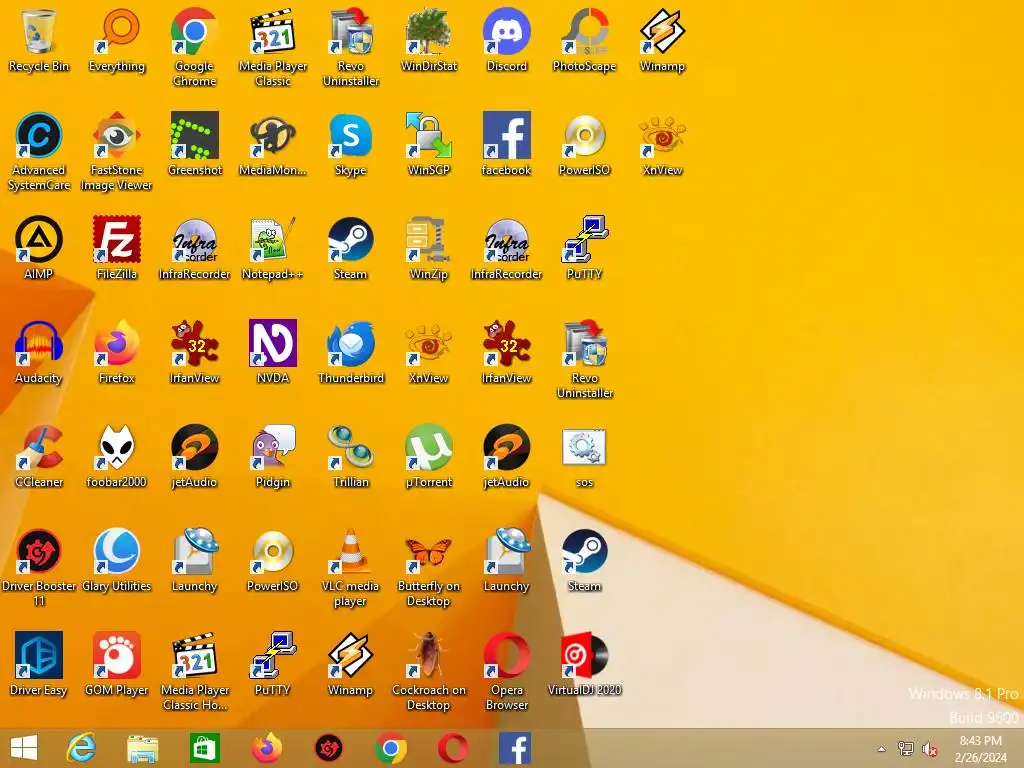The width and height of the screenshot is (1024, 768).
Task: Select the CCleaner desktop icon
Action: [39, 458]
